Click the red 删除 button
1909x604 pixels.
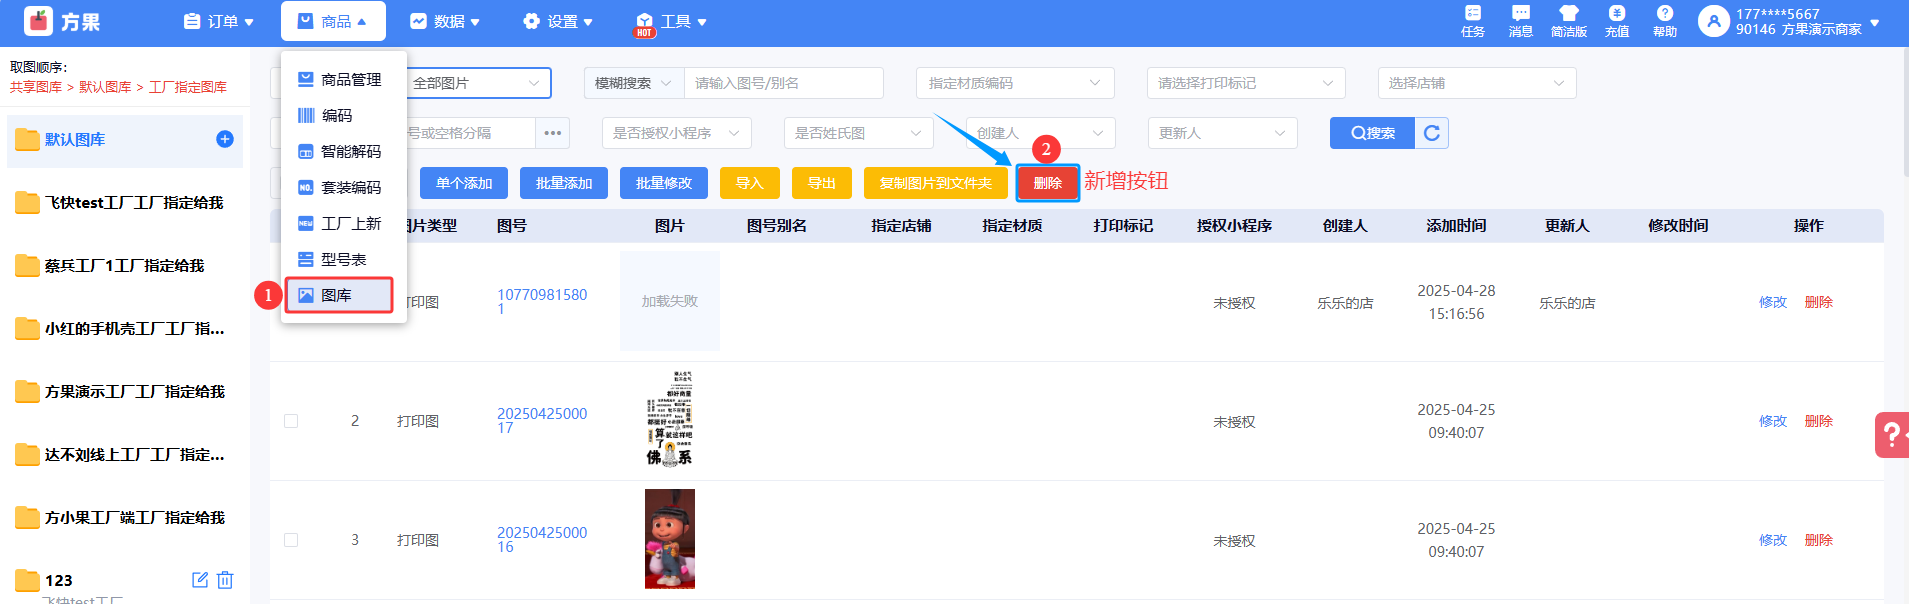click(x=1047, y=183)
